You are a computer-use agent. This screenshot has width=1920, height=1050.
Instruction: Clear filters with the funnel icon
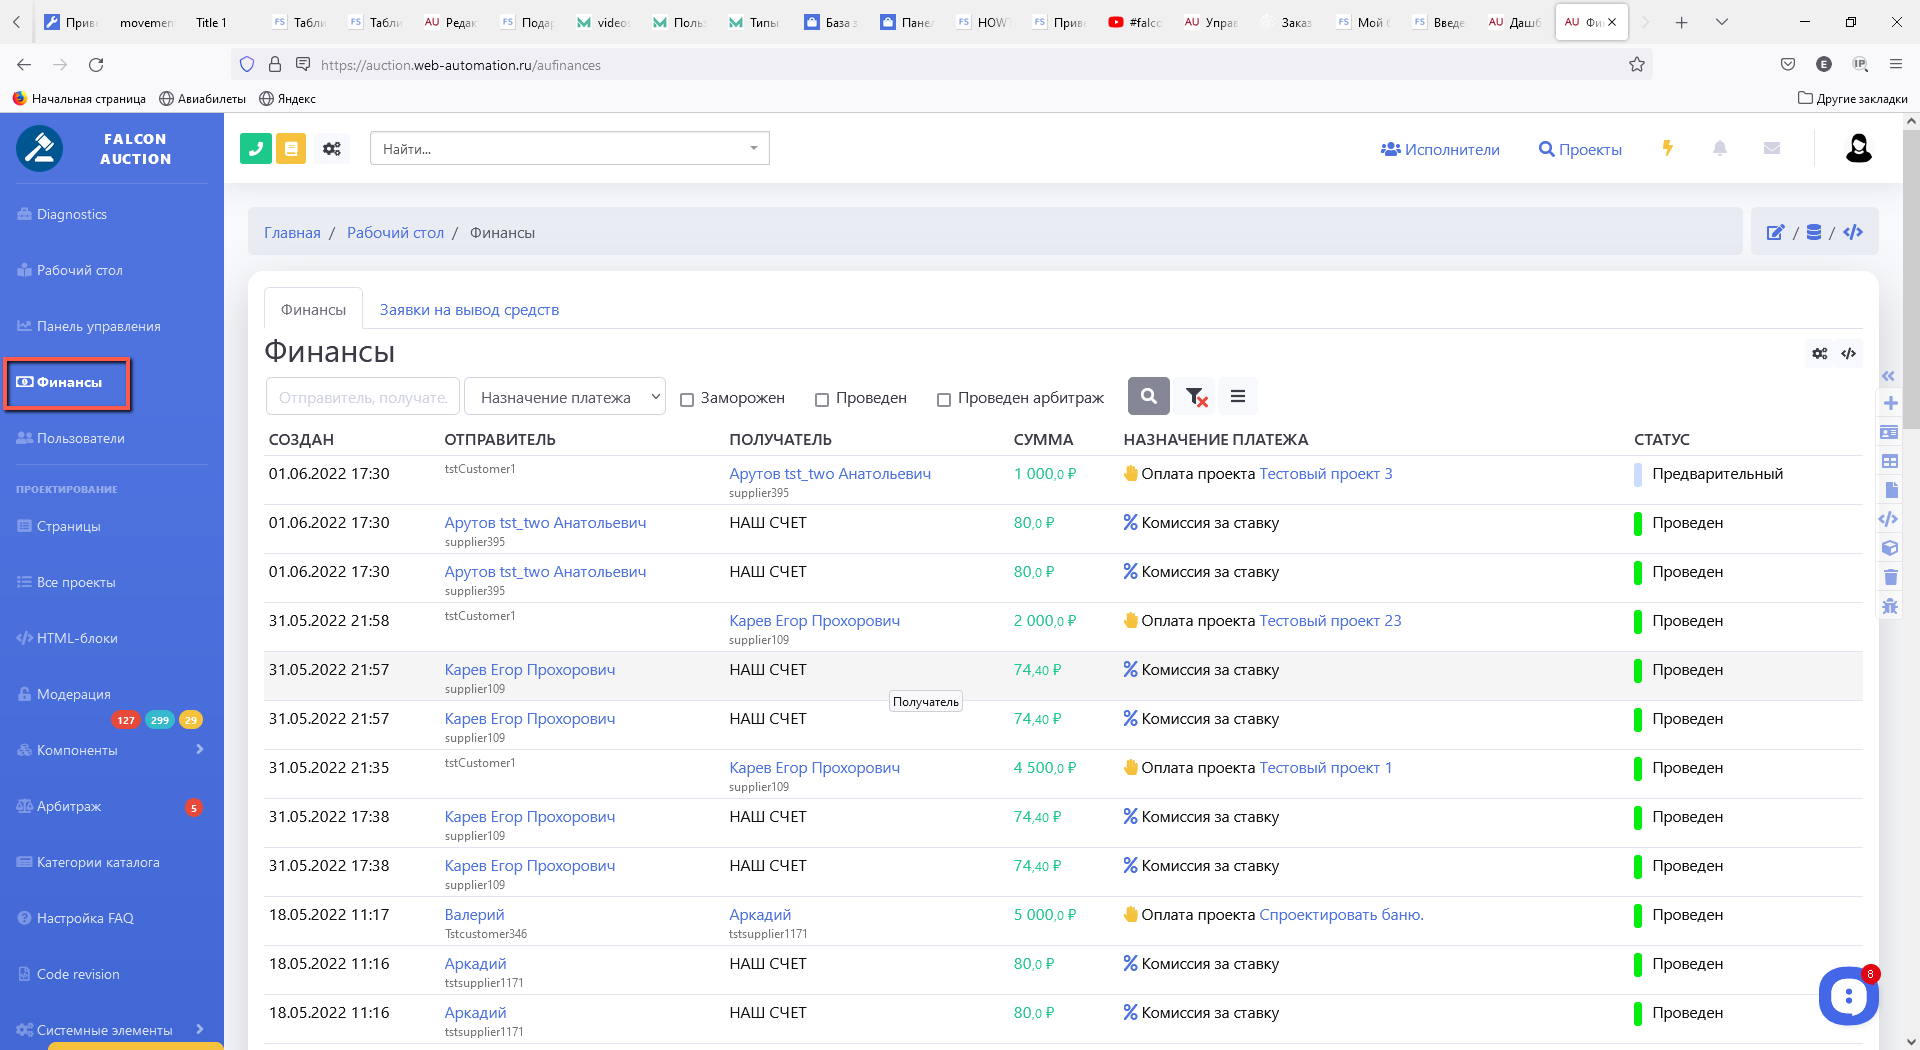click(x=1196, y=397)
